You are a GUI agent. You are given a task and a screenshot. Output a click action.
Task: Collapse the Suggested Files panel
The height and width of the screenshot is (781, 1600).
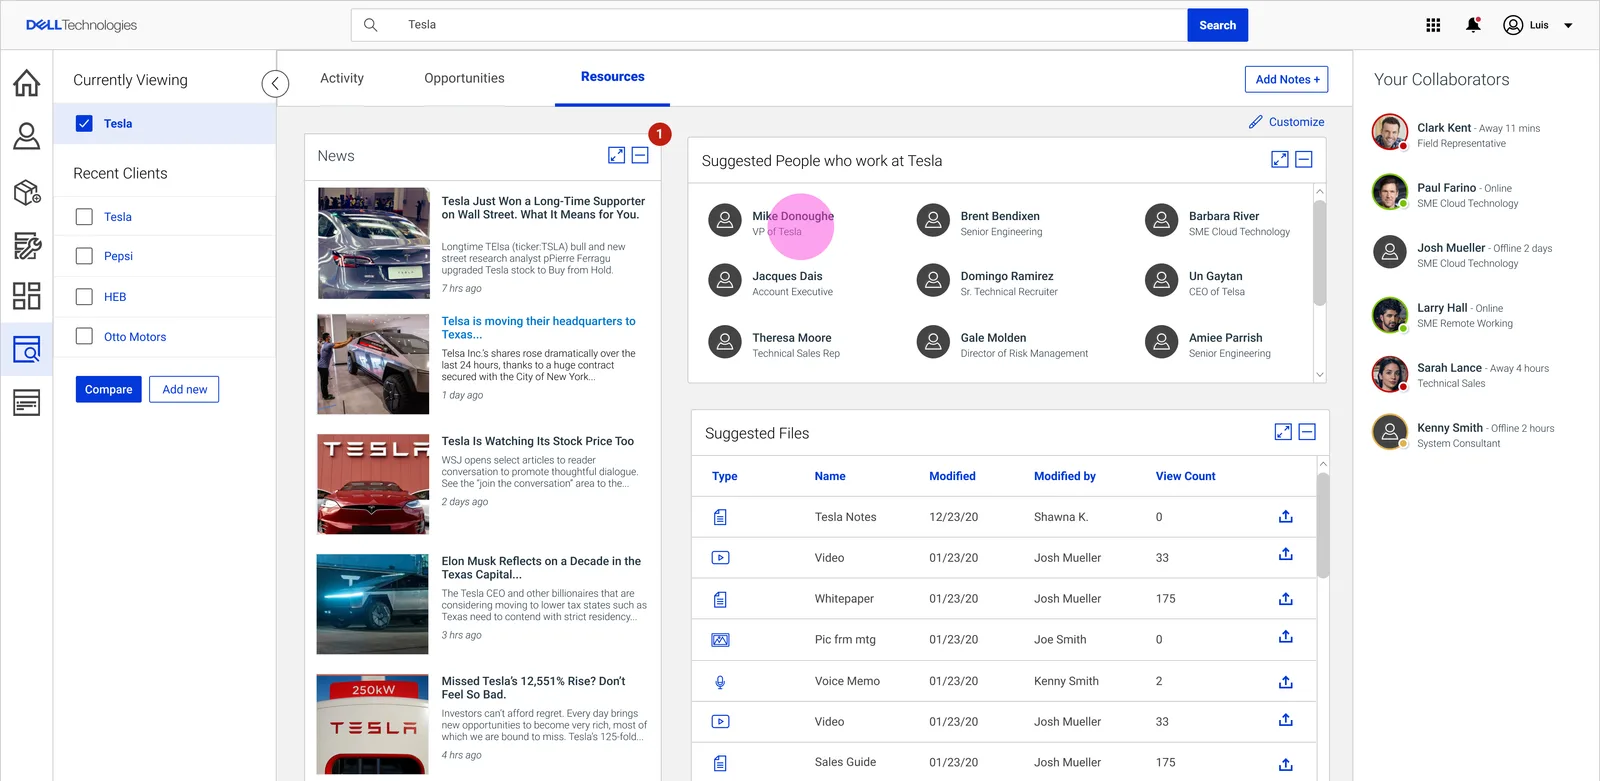[x=1307, y=432]
